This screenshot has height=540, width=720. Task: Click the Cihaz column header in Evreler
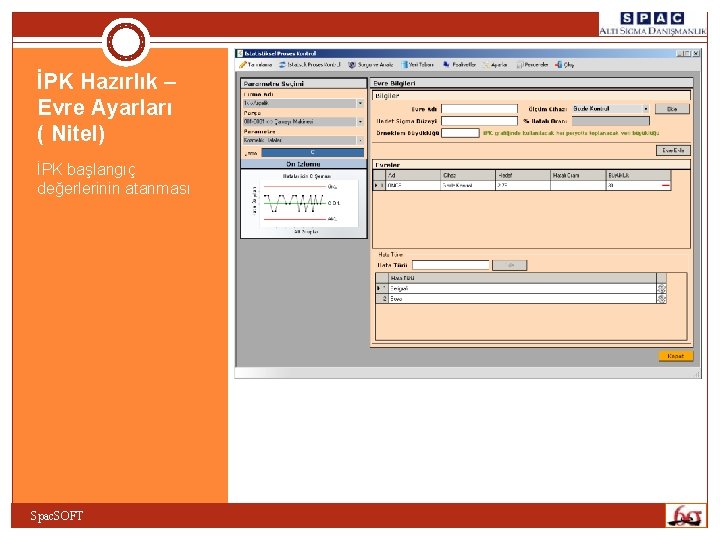pos(468,175)
